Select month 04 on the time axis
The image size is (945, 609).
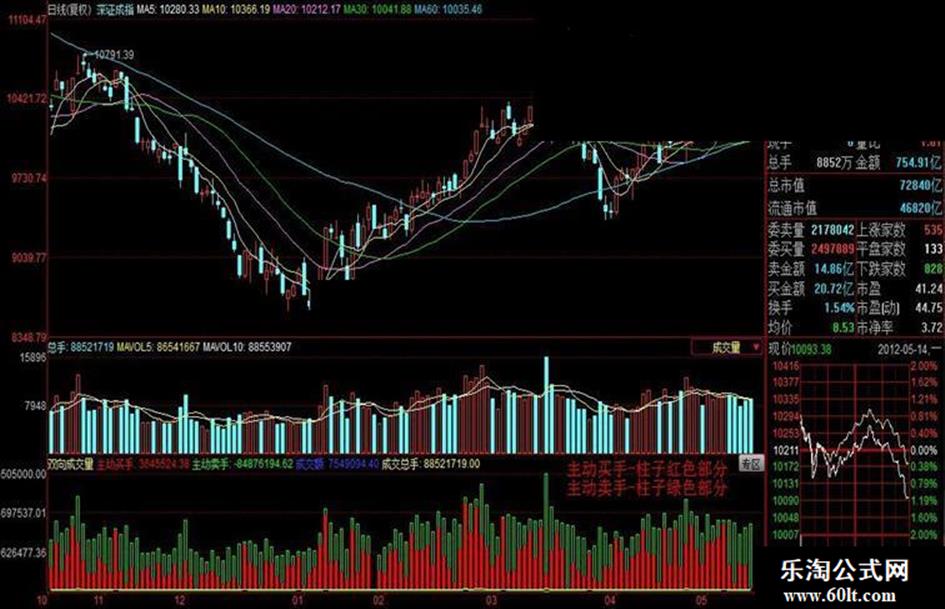[610, 601]
